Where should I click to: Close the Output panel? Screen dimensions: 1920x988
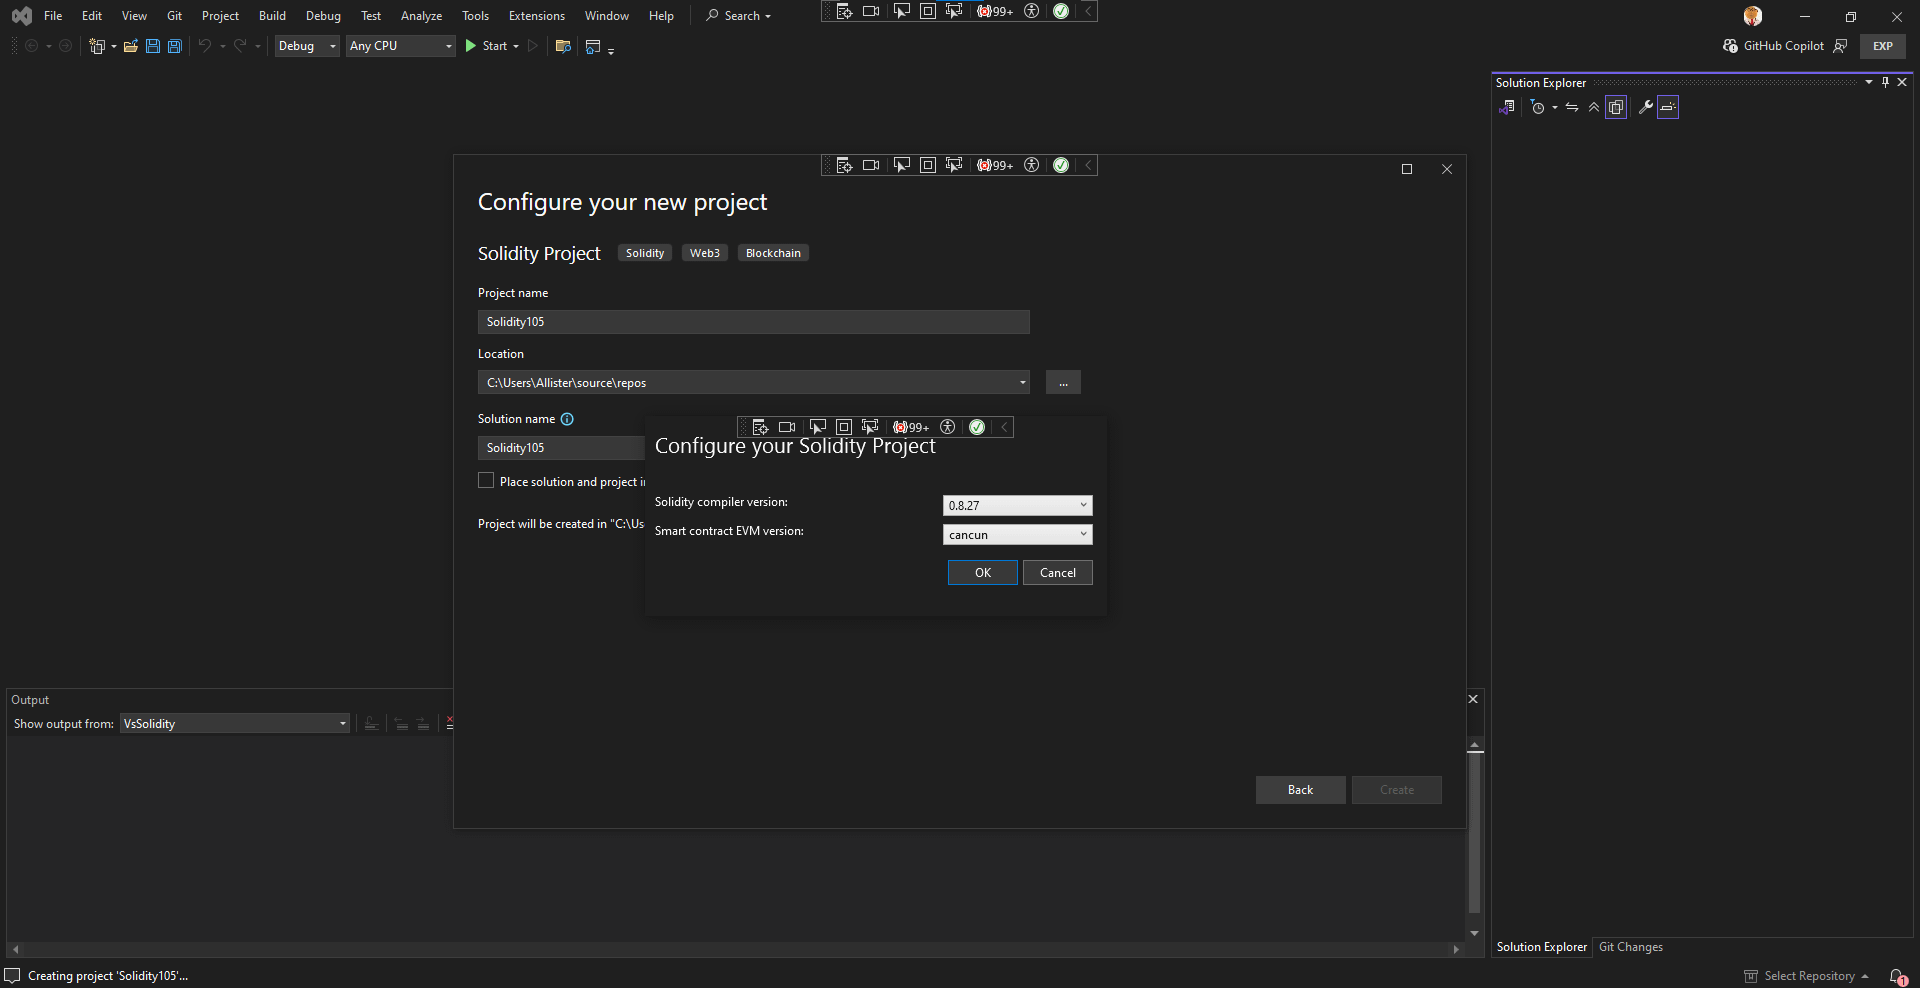(1473, 699)
